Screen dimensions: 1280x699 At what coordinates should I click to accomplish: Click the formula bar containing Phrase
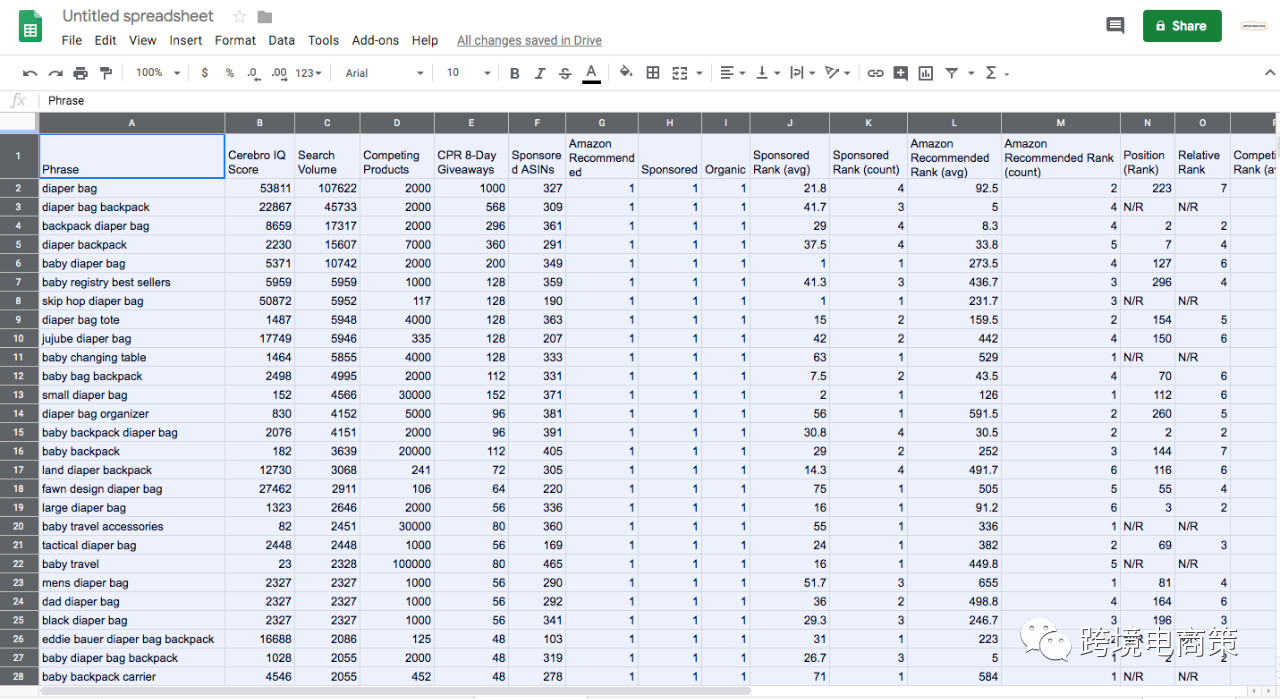tap(660, 100)
